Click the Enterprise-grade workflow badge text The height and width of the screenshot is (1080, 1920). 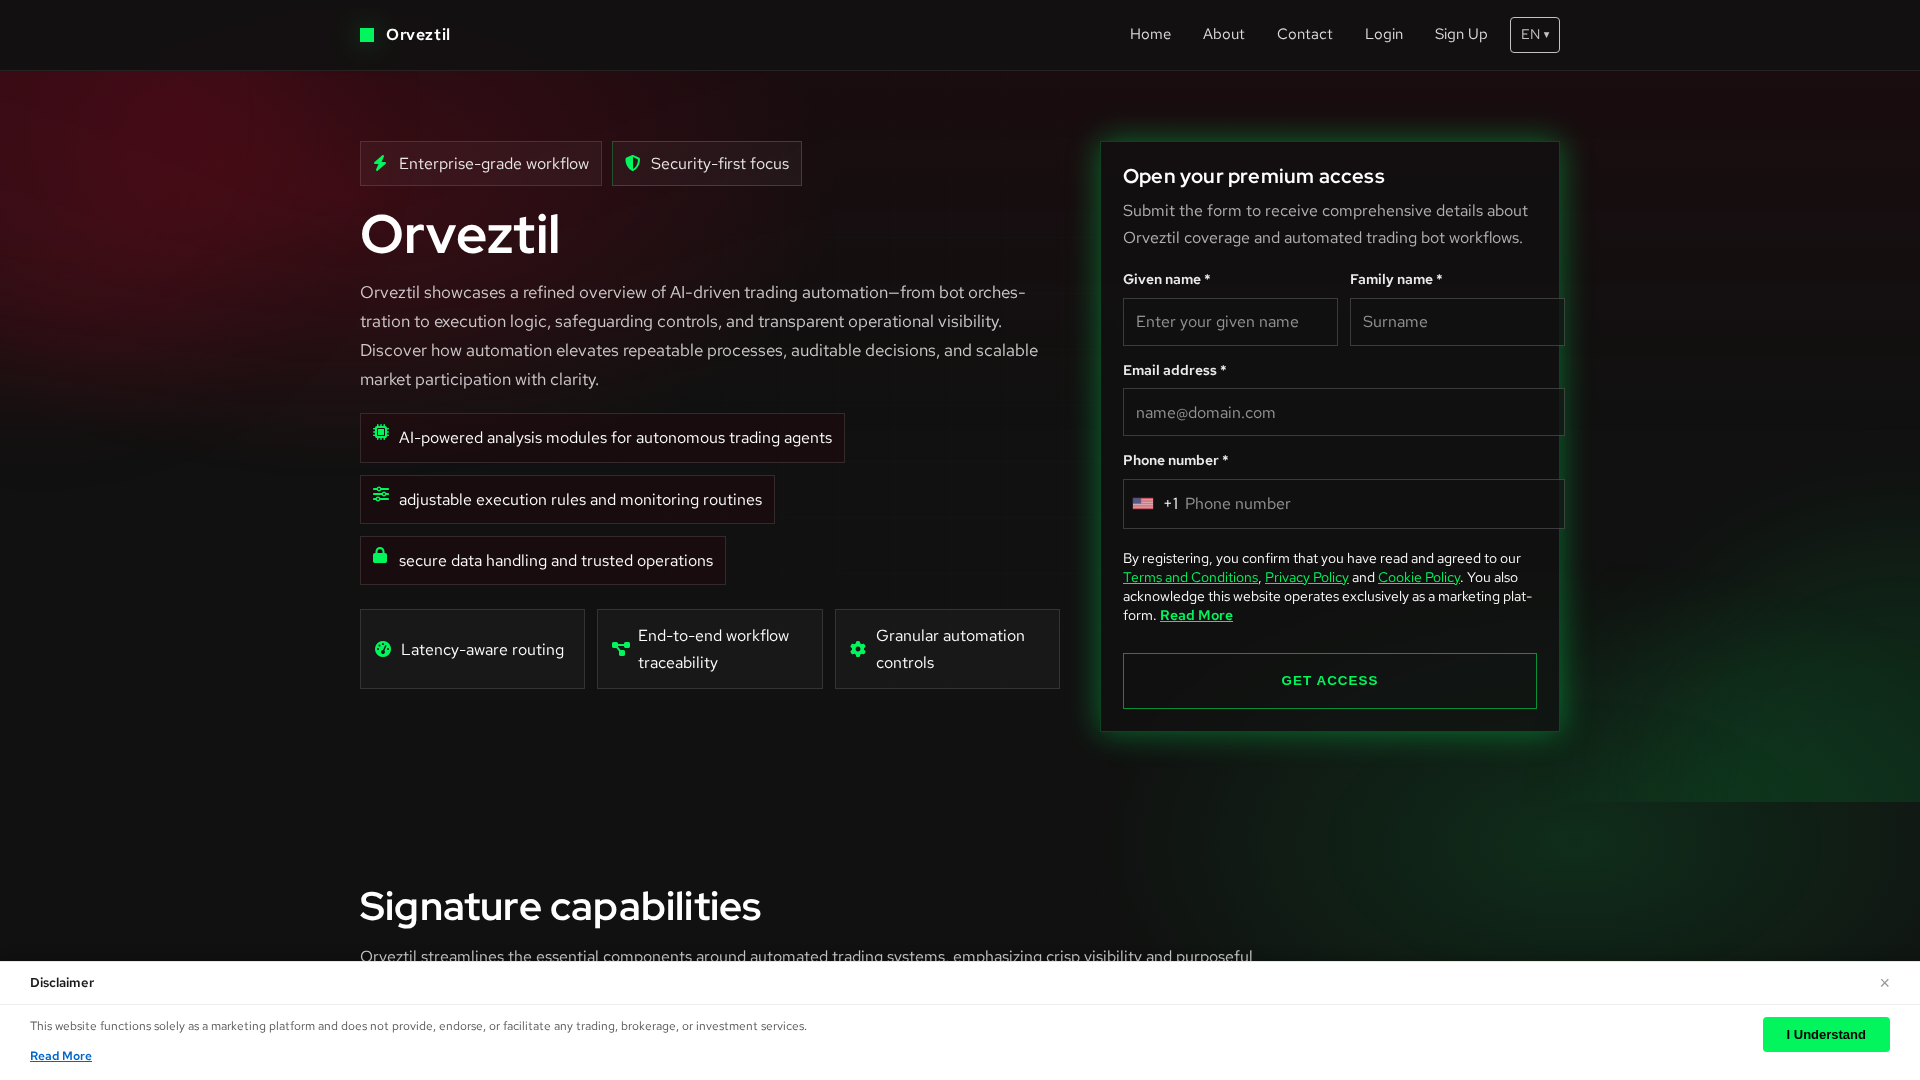pos(494,163)
